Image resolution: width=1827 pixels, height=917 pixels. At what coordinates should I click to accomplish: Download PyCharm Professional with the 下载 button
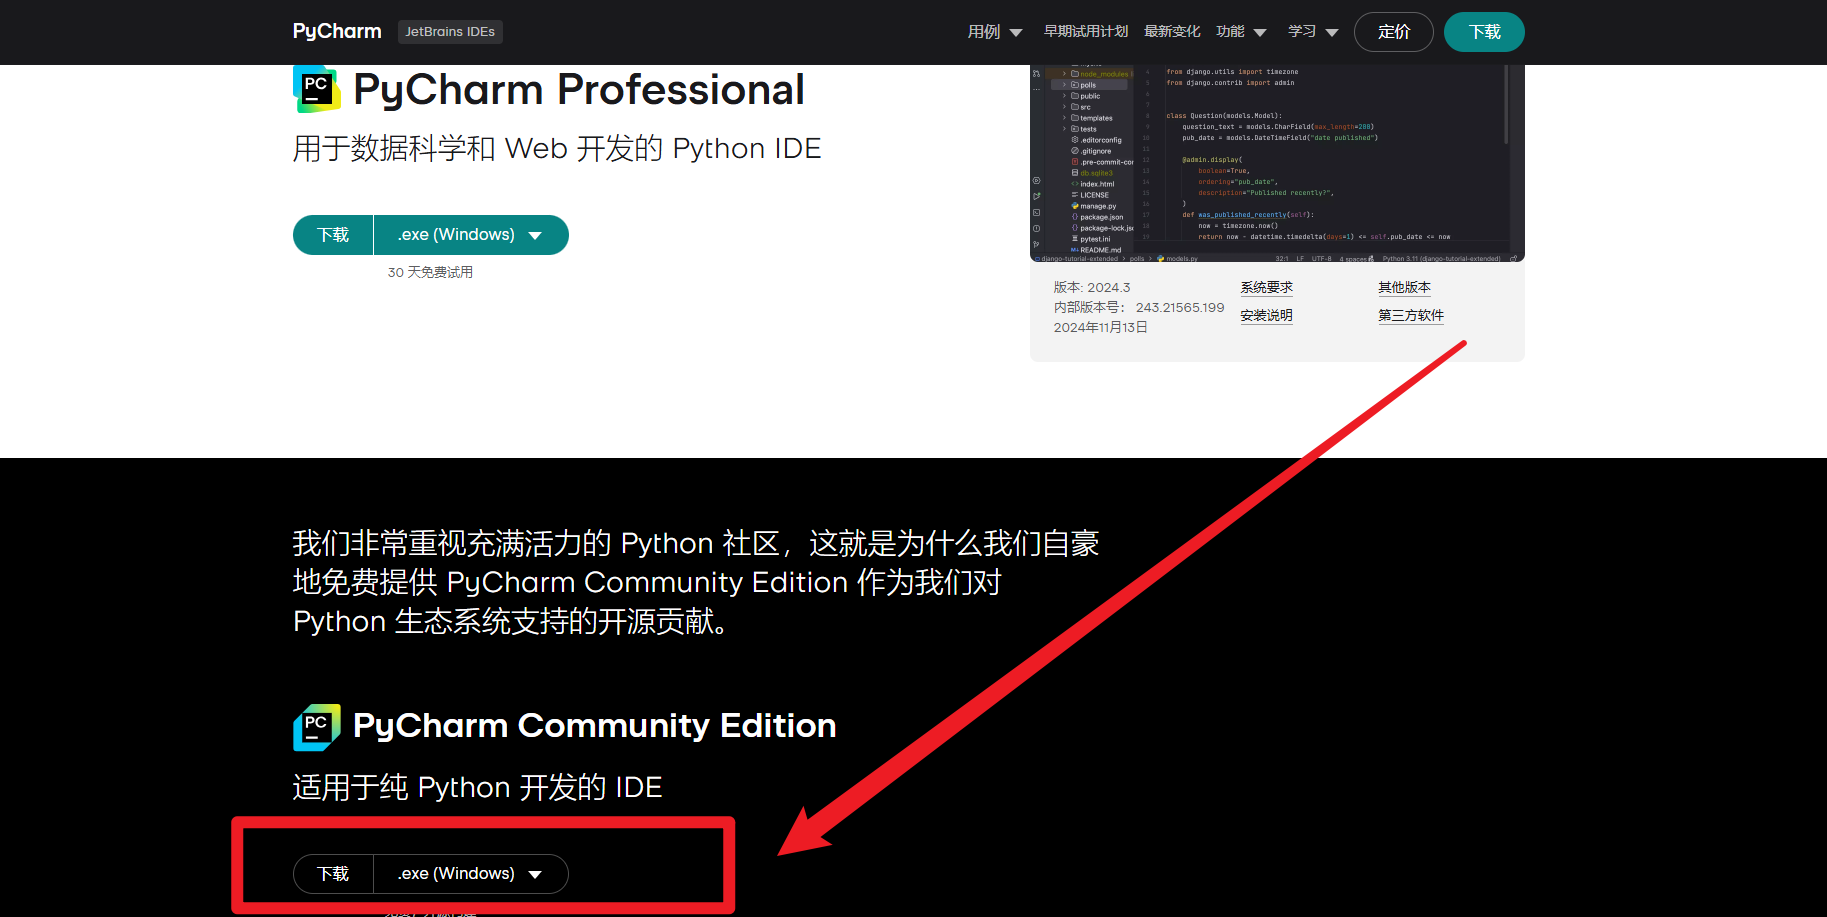(x=333, y=235)
